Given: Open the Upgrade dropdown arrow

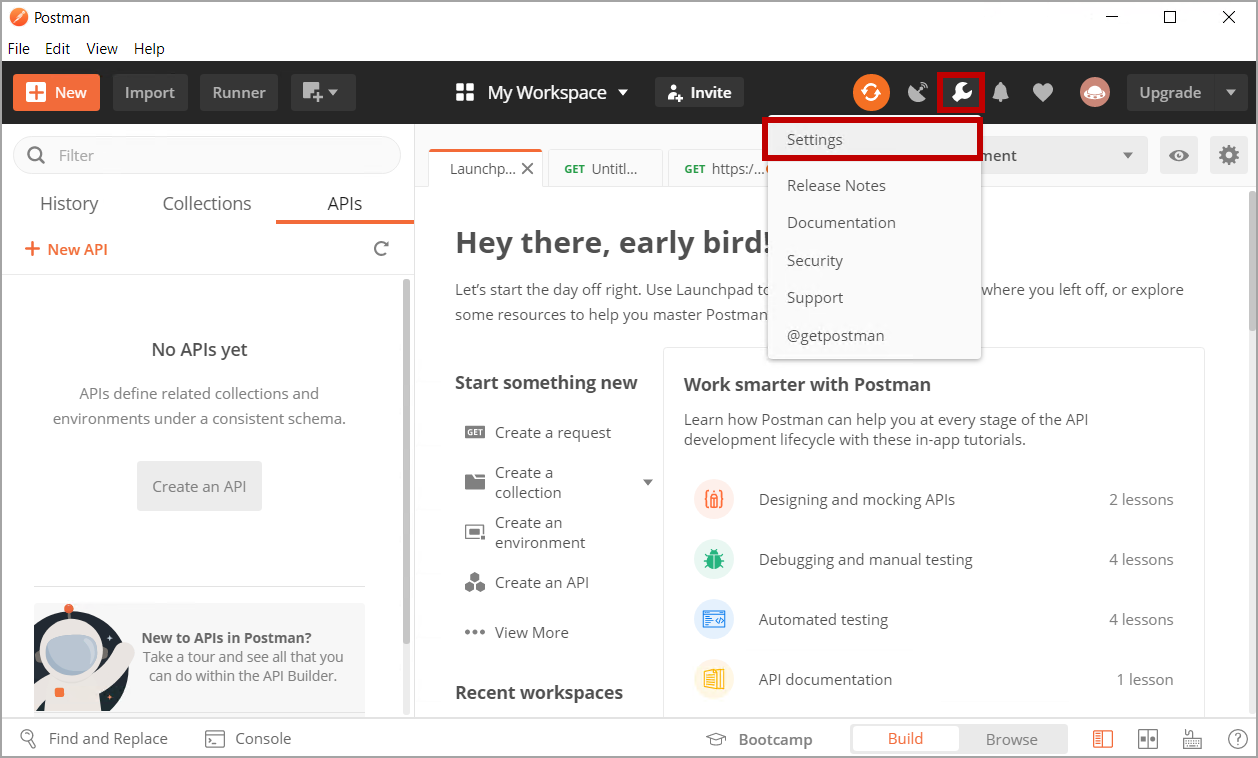Looking at the screenshot, I should (x=1230, y=92).
